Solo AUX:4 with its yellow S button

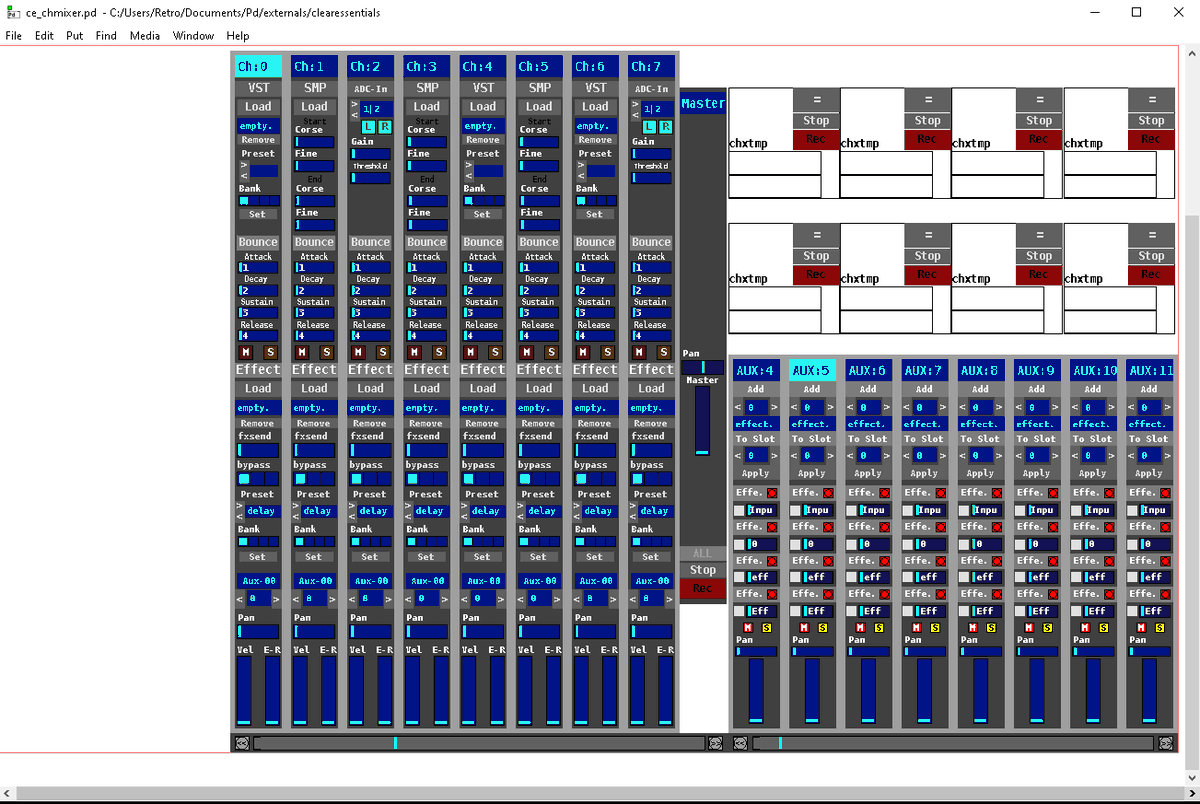(768, 627)
